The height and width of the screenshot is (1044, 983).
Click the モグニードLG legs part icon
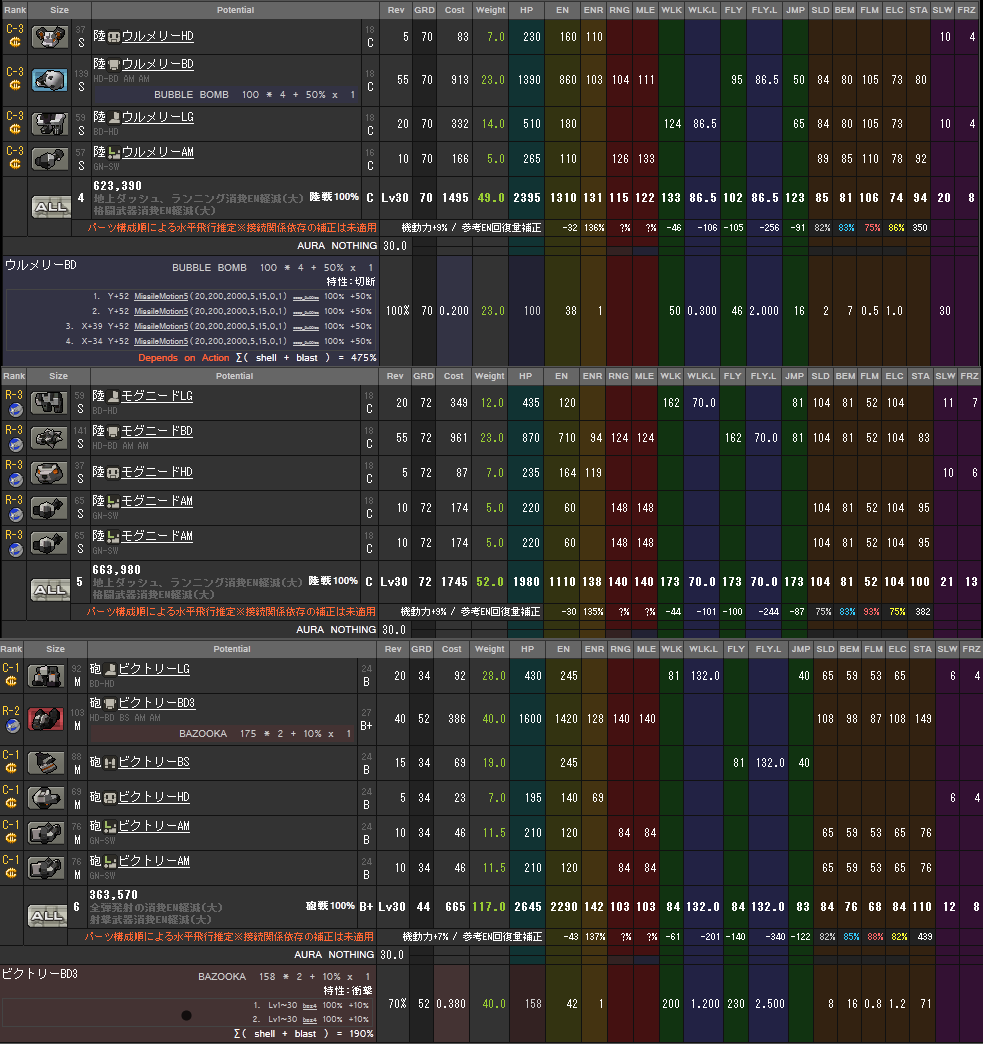pyautogui.click(x=49, y=402)
